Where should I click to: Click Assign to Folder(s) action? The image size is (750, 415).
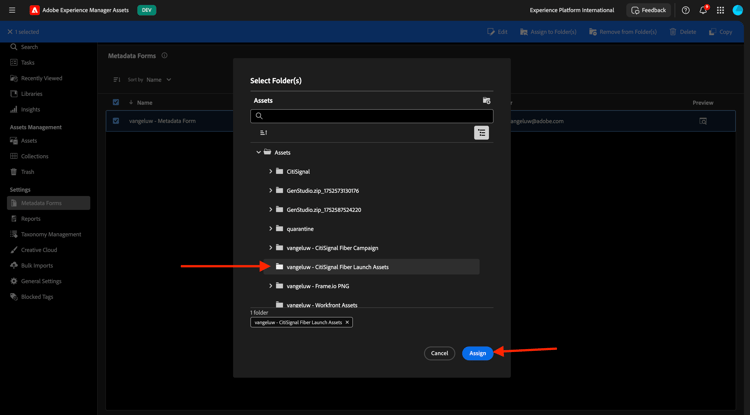click(549, 32)
